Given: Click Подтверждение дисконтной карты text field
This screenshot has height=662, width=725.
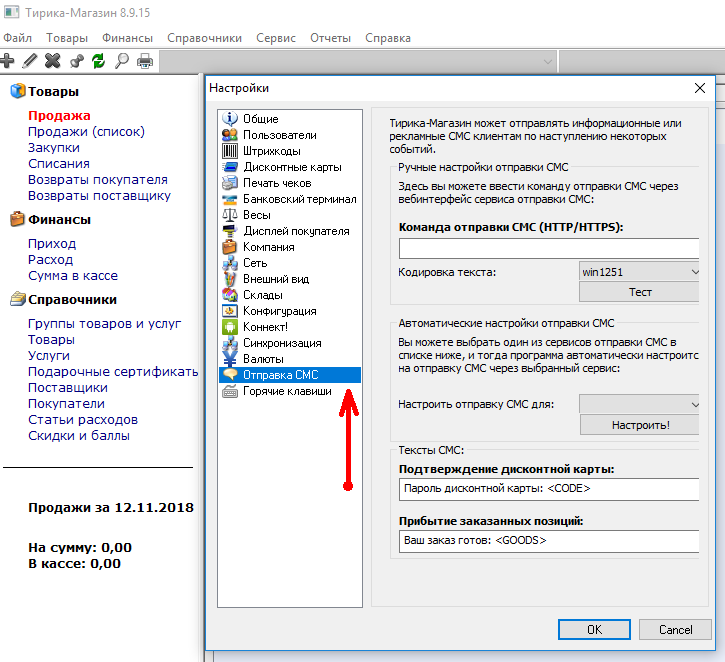Looking at the screenshot, I should click(549, 489).
